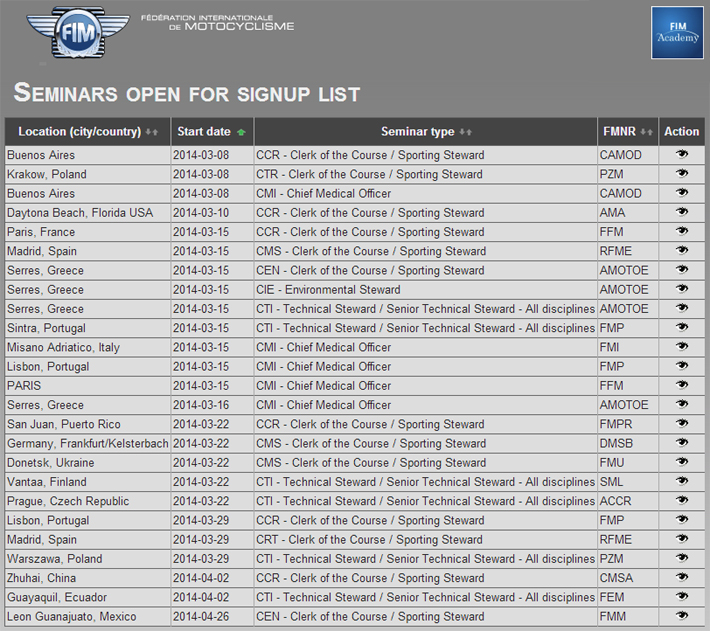Click eye icon for Misano Adriatico row

pyautogui.click(x=682, y=347)
